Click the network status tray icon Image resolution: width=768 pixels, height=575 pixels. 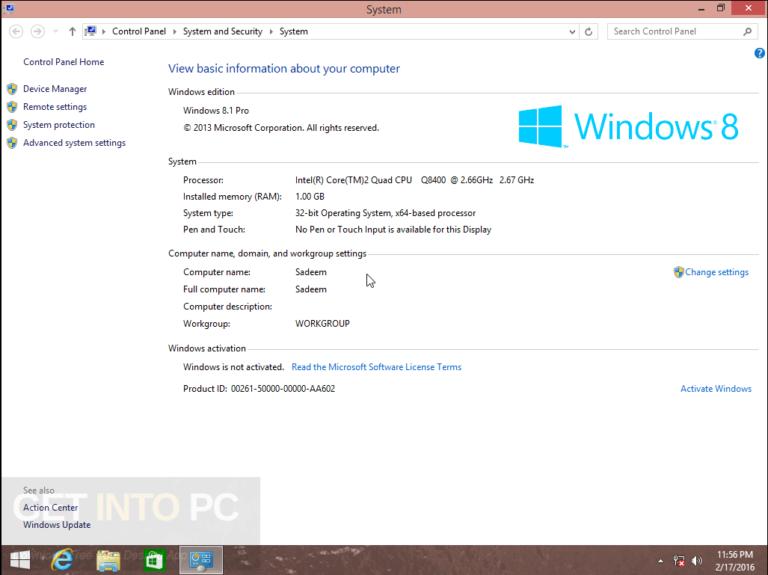679,561
